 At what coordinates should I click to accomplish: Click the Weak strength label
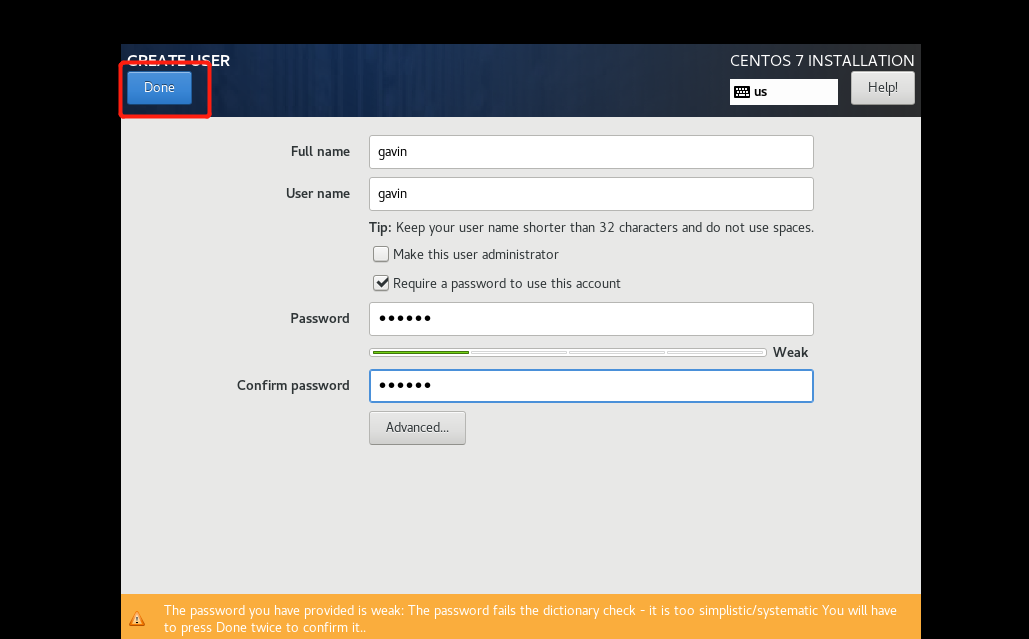790,353
